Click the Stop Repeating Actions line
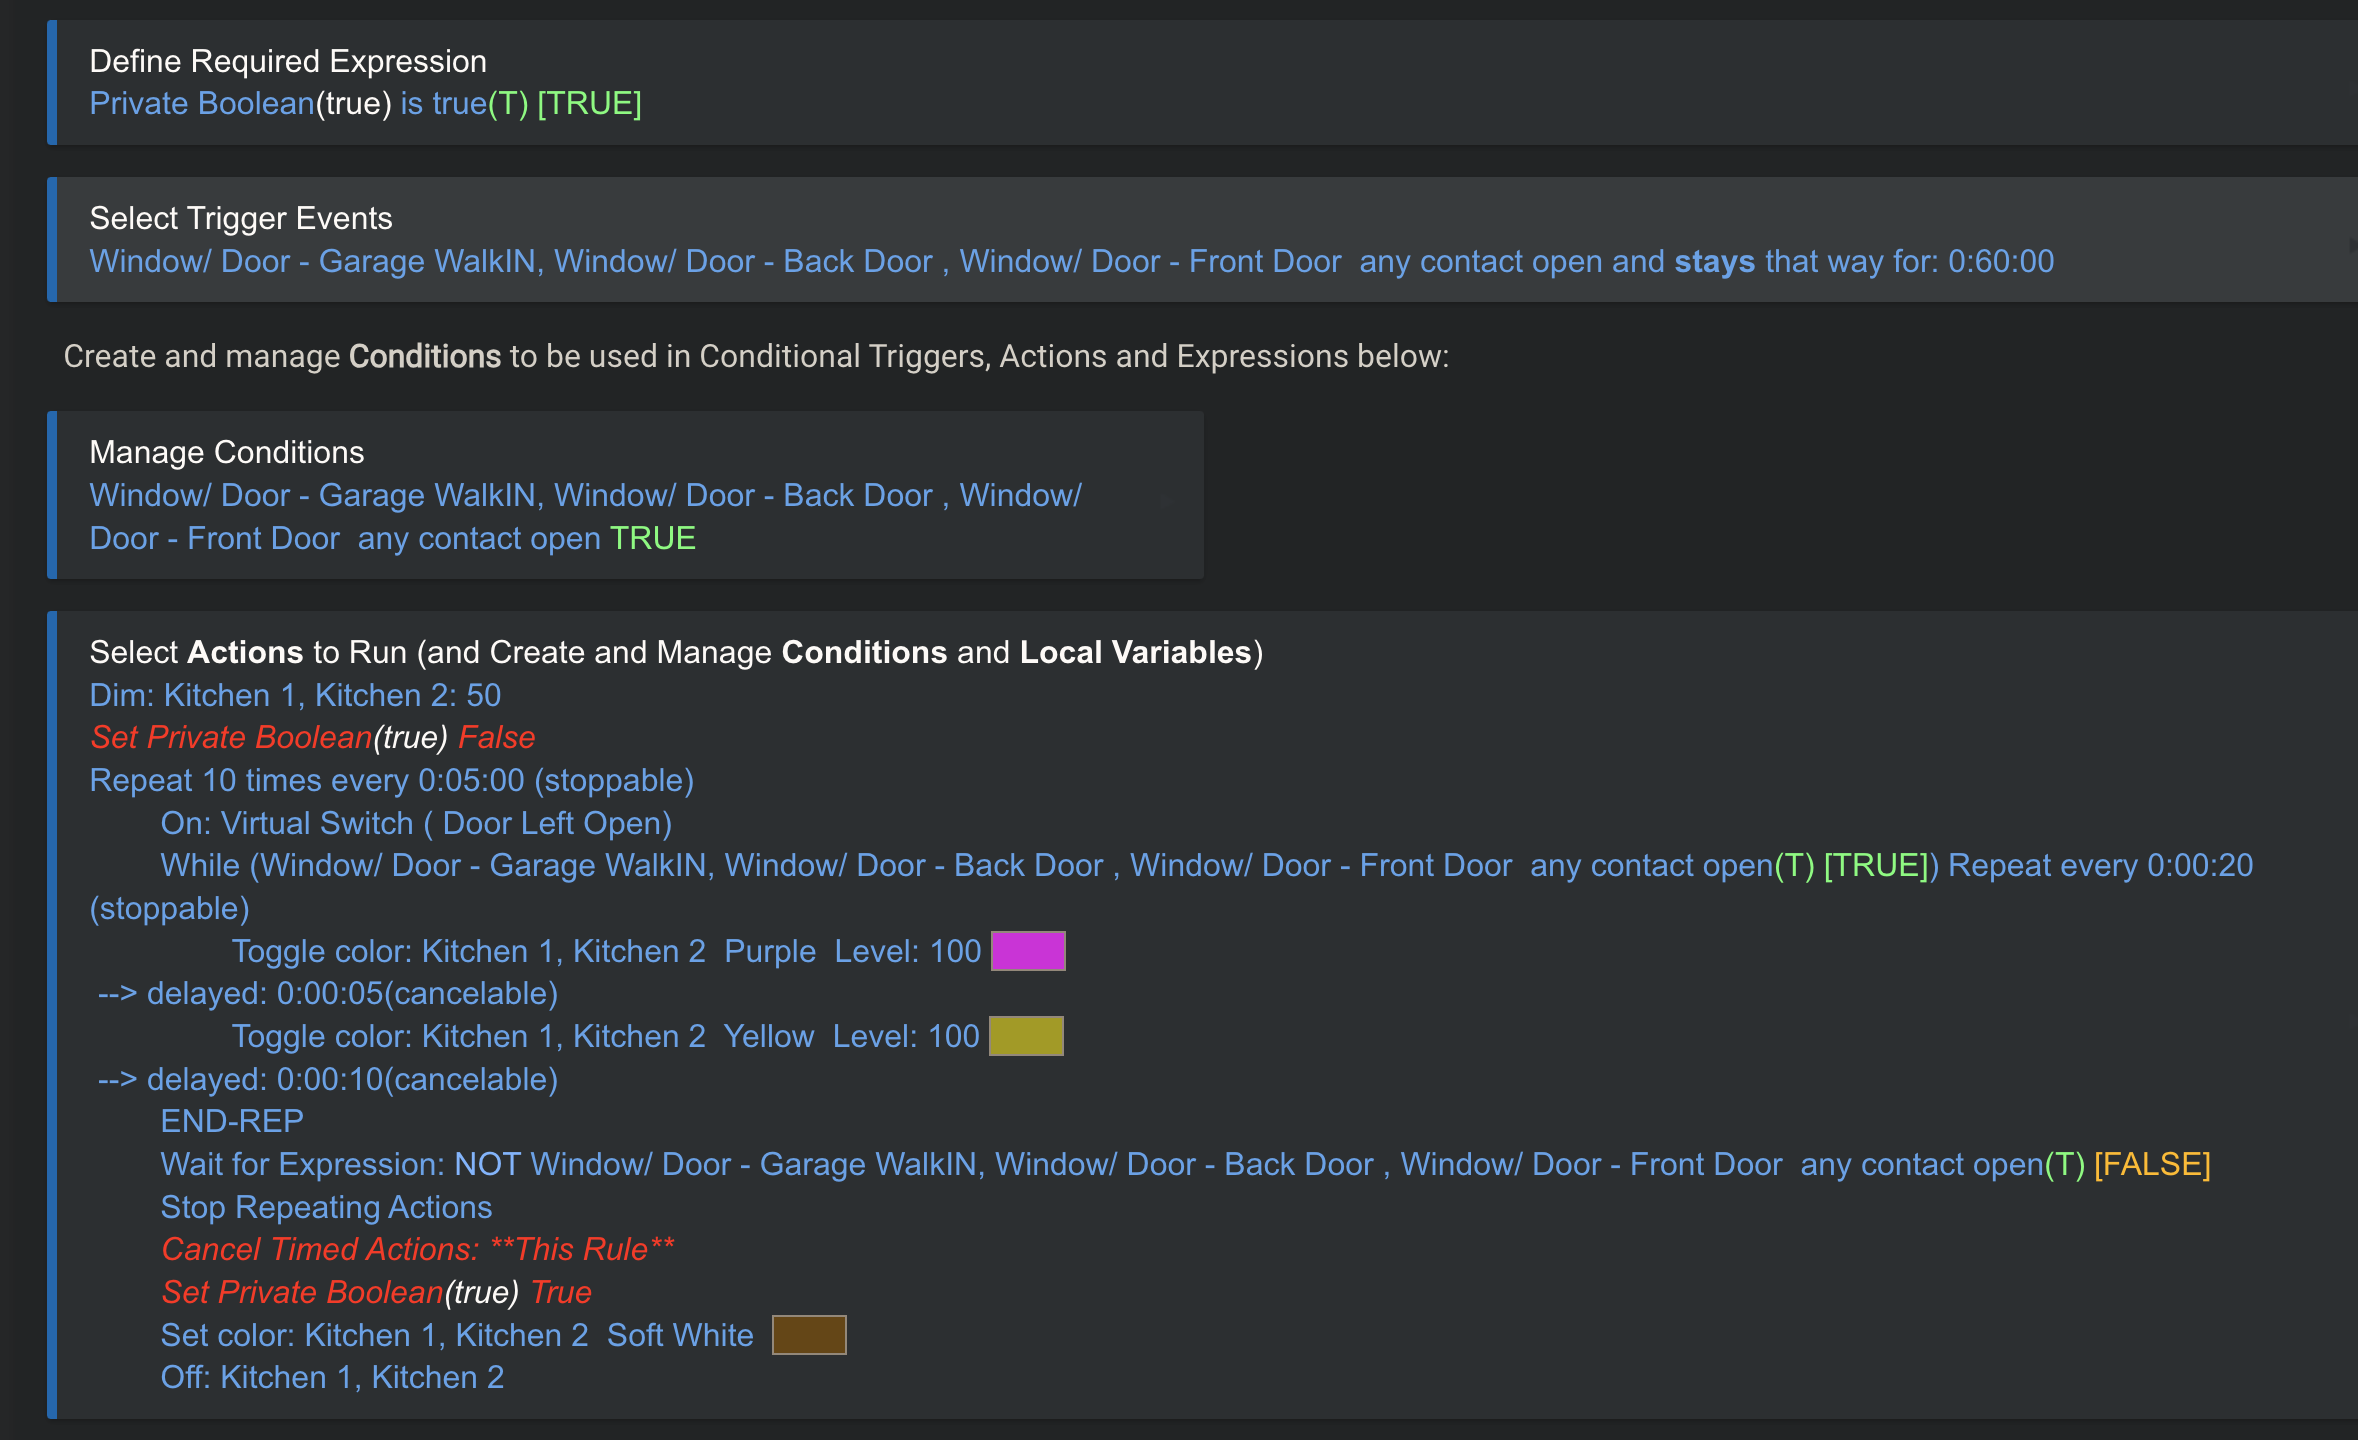This screenshot has width=2358, height=1440. pyautogui.click(x=326, y=1208)
